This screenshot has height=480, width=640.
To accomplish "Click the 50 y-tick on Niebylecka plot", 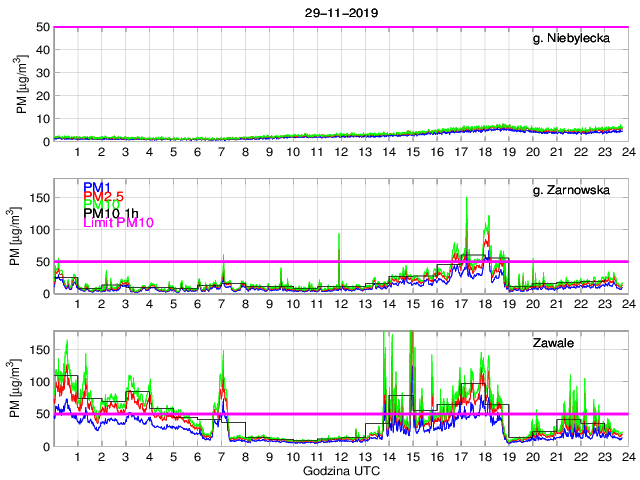I will pyautogui.click(x=42, y=27).
